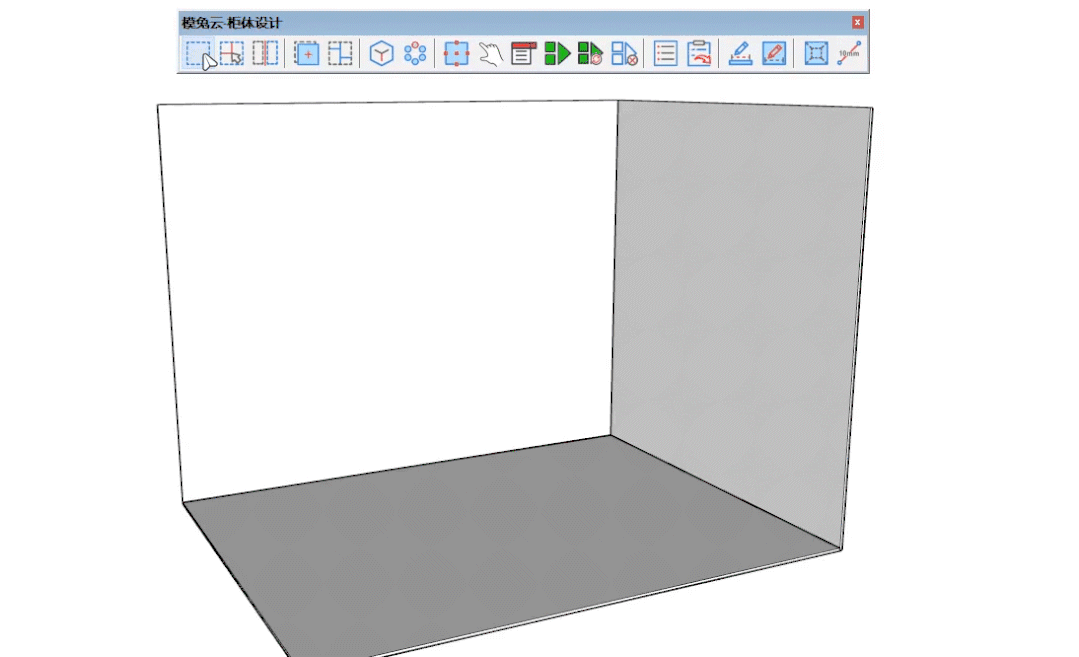Open the red-header list panel icon

tap(523, 53)
